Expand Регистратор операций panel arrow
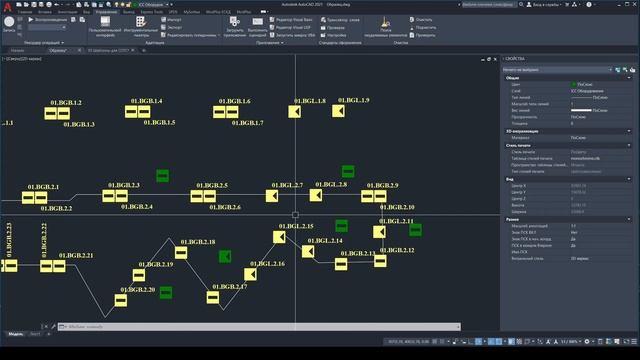640x360 pixels. (x=62, y=42)
